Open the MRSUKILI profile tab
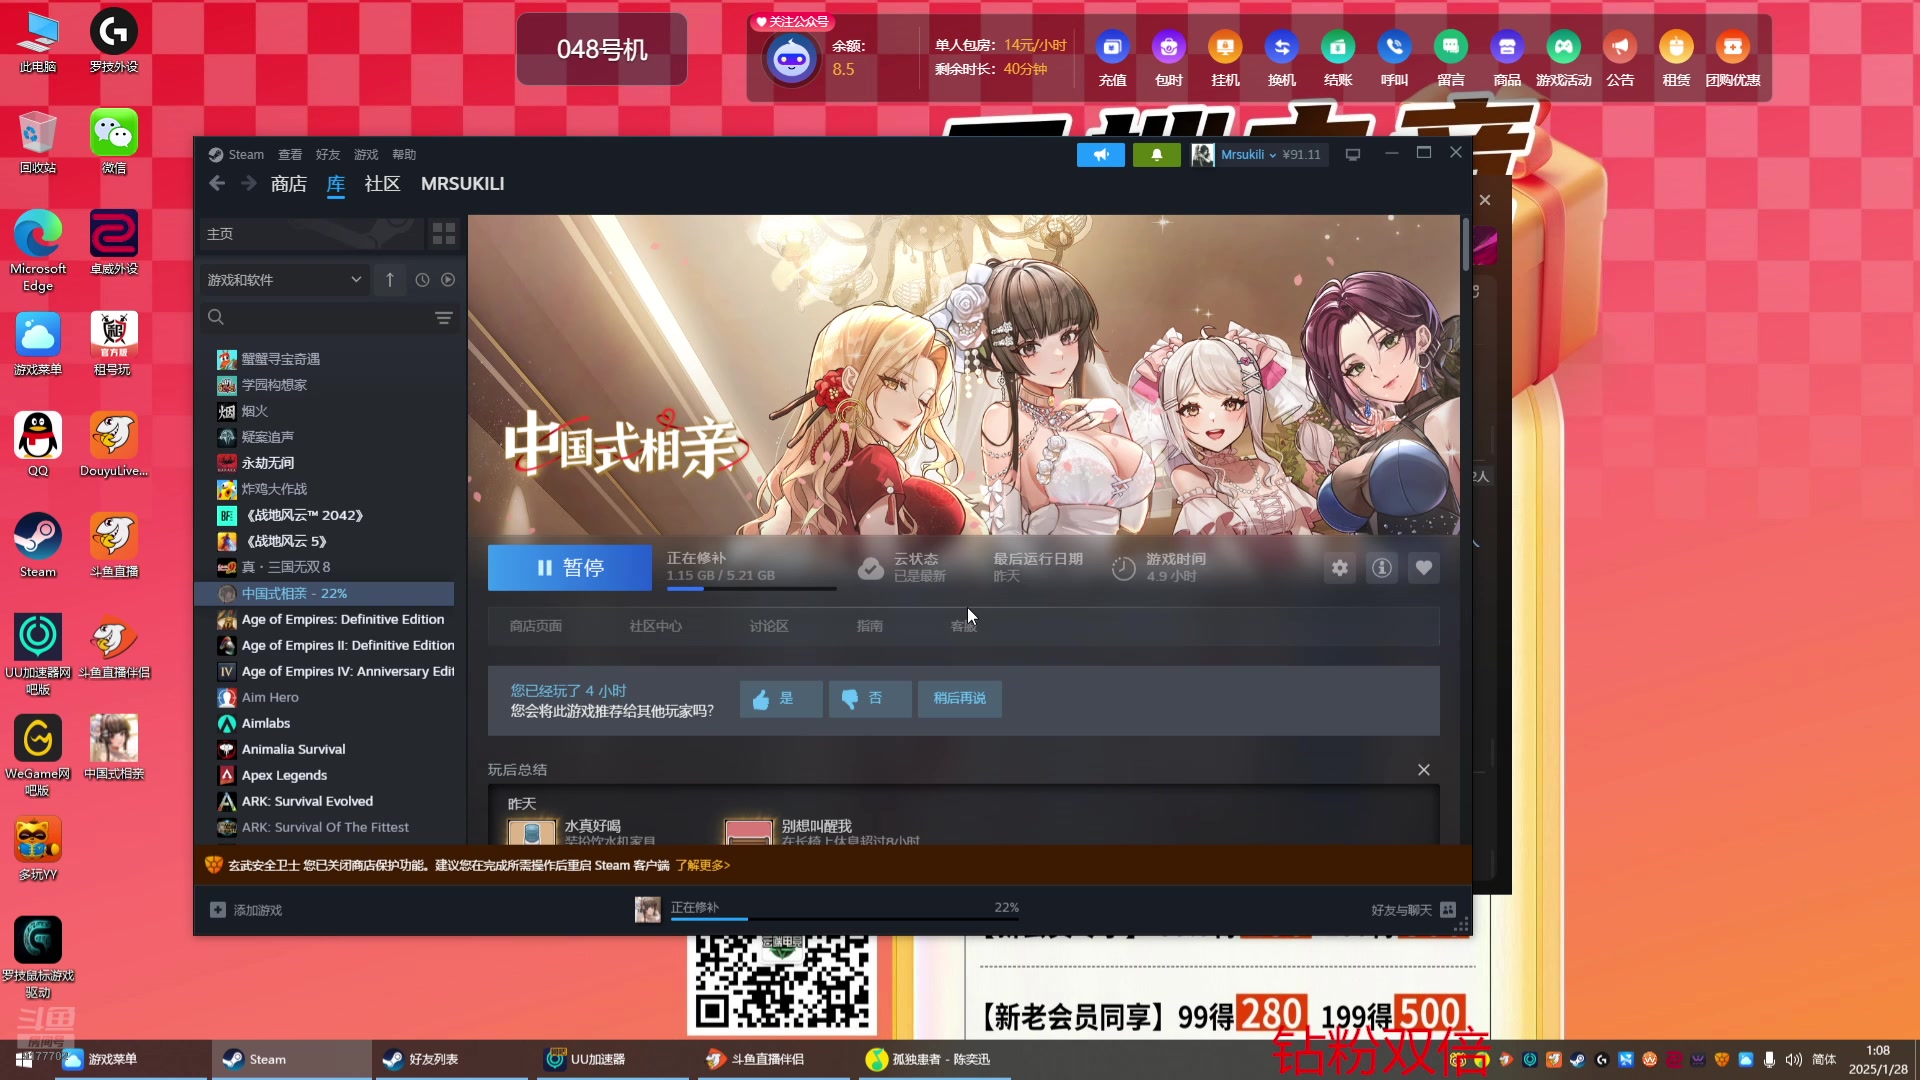Viewport: 1920px width, 1080px height. click(x=463, y=184)
